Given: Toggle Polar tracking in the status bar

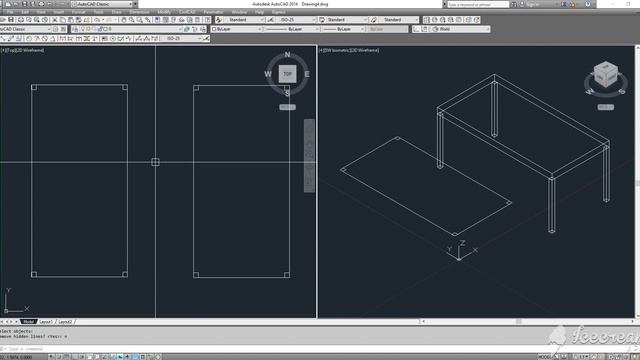Looking at the screenshot, I should coord(82,357).
